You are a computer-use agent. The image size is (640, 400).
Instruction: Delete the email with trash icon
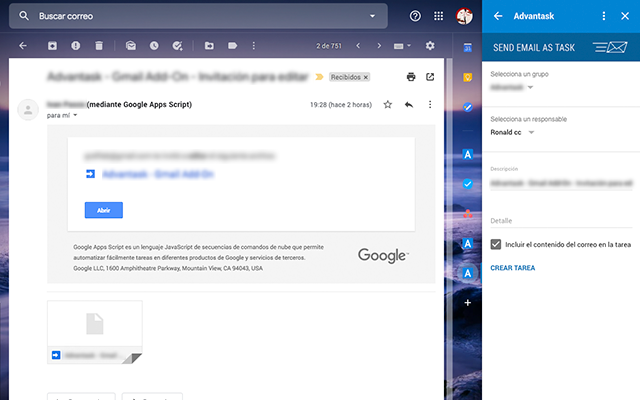click(99, 46)
